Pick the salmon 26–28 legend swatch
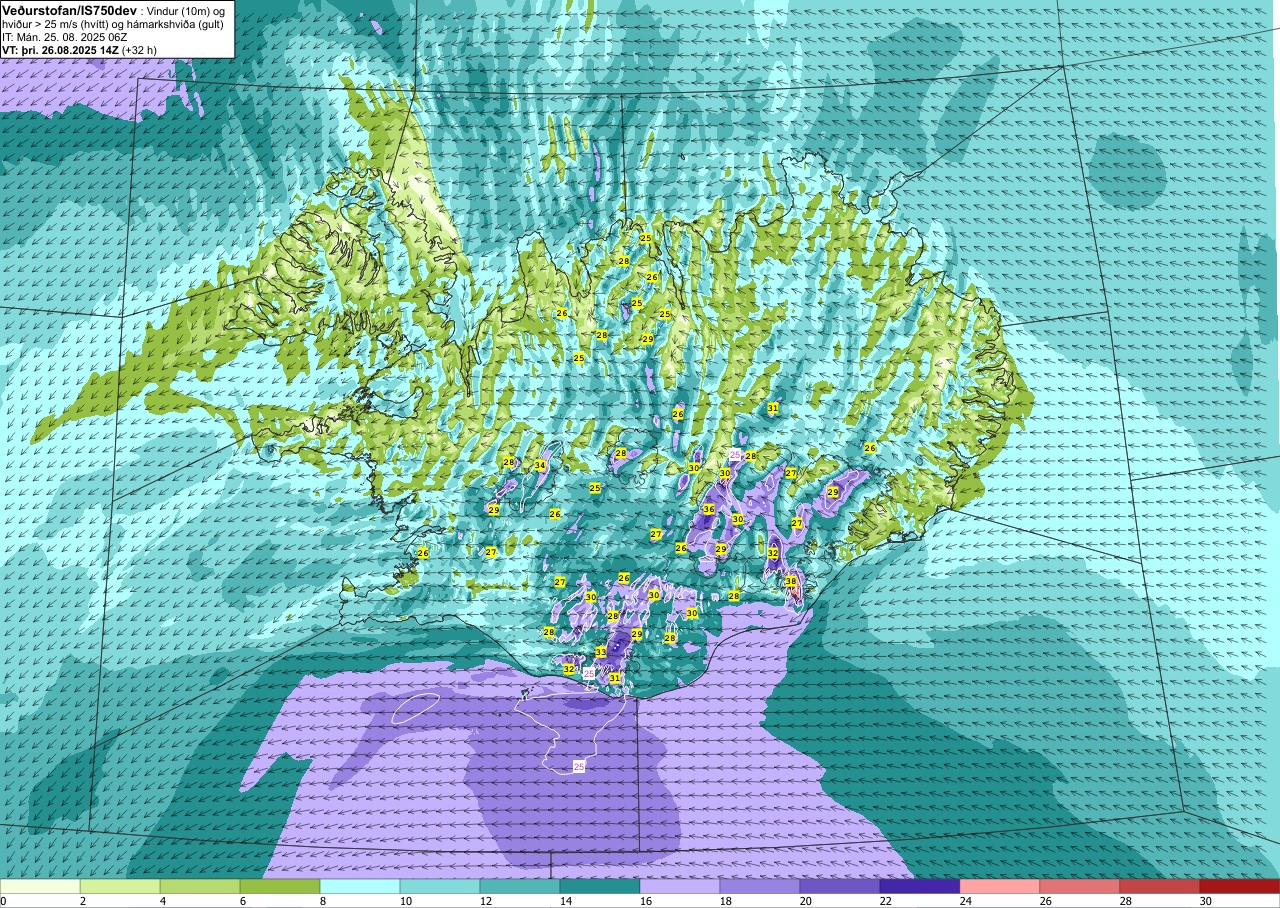This screenshot has width=1280, height=908. coord(1080,886)
